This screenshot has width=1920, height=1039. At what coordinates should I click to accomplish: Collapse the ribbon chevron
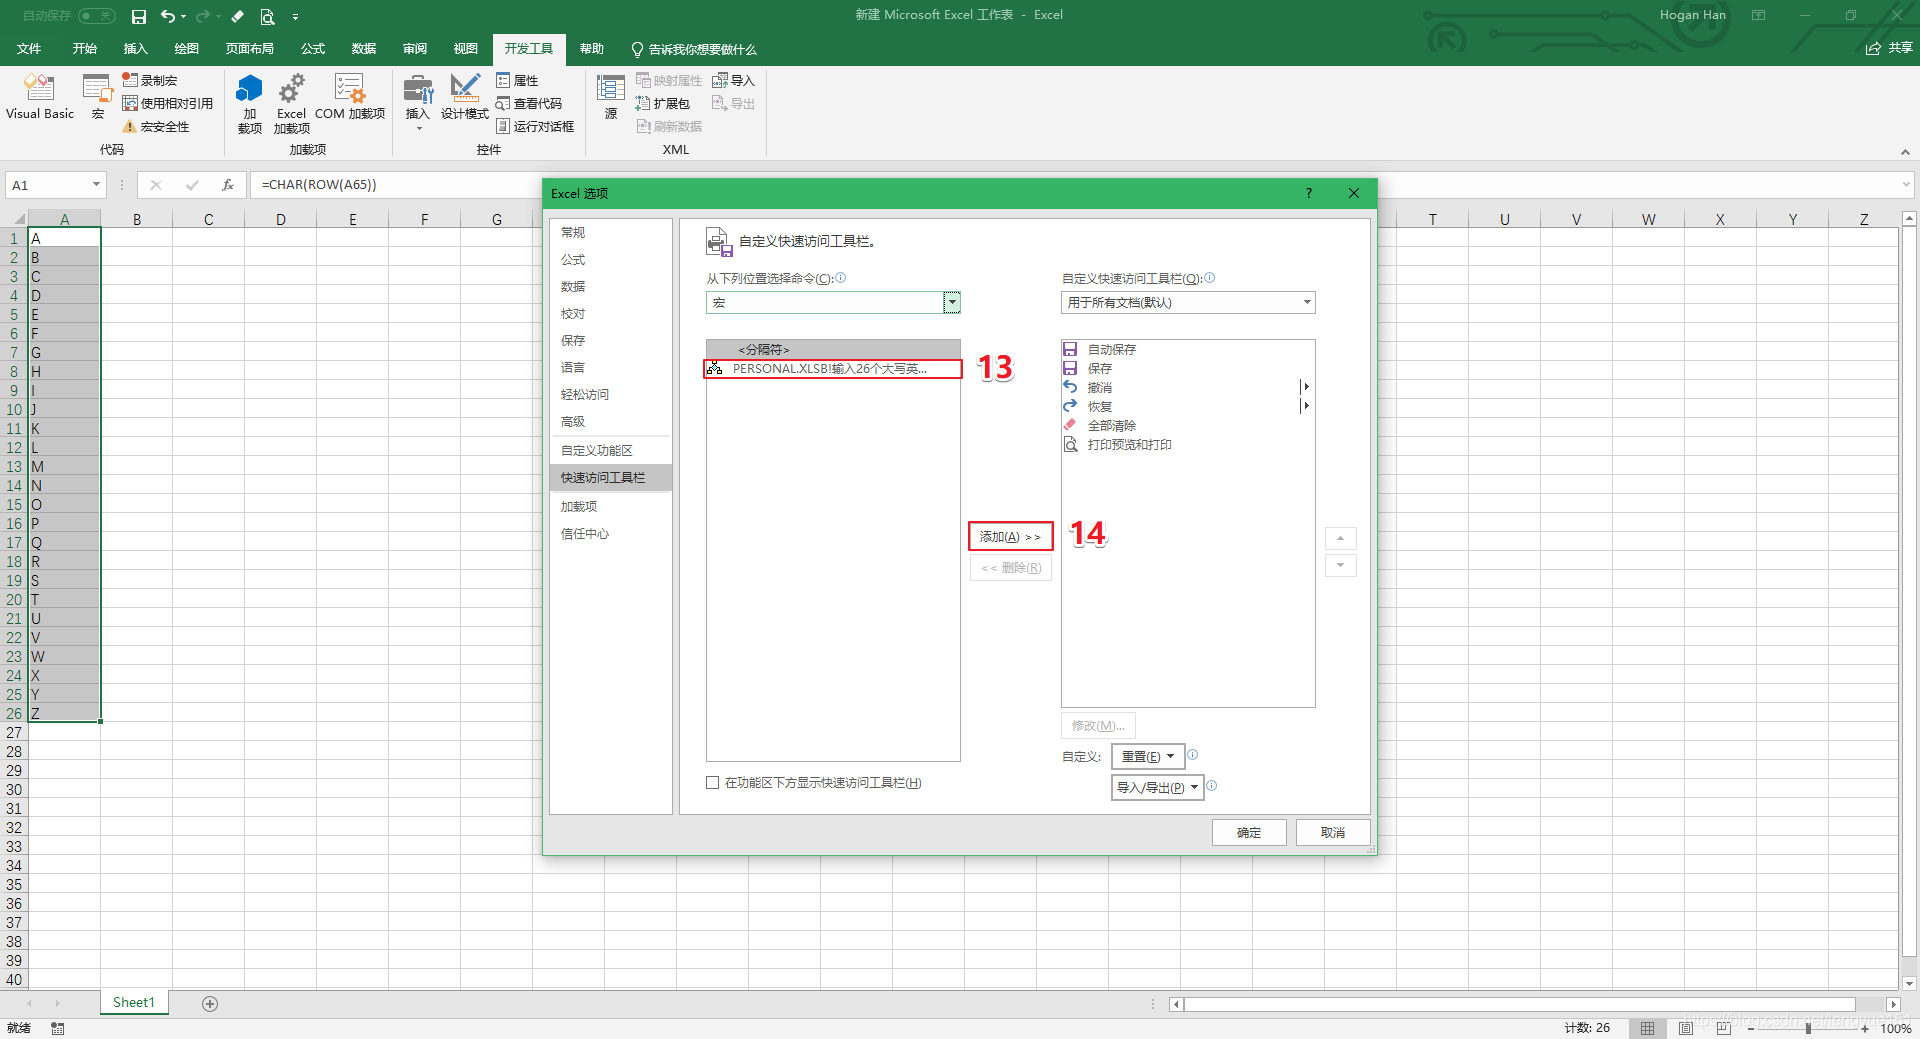click(1905, 152)
